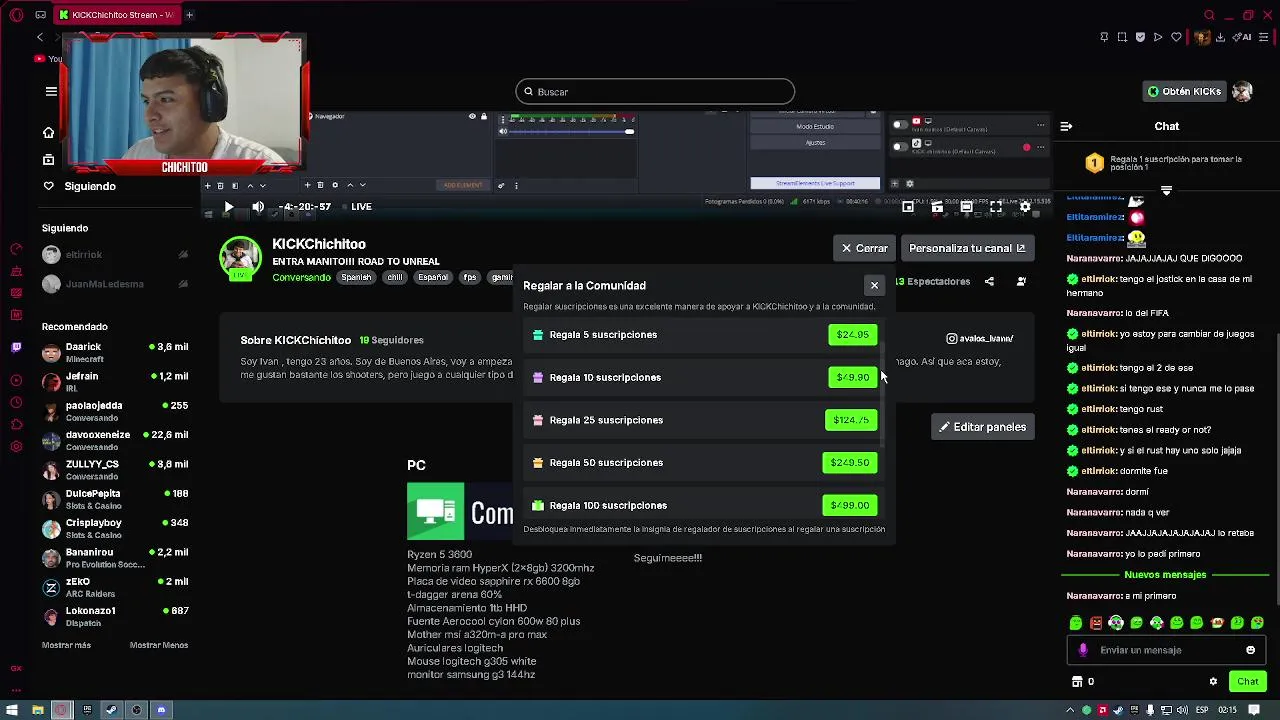Buy 5 gift subs for $24.95

pyautogui.click(x=852, y=335)
